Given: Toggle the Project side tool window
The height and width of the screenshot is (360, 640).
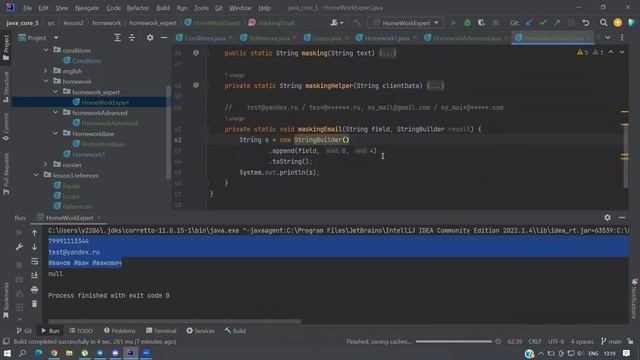Looking at the screenshot, I should tap(6, 47).
